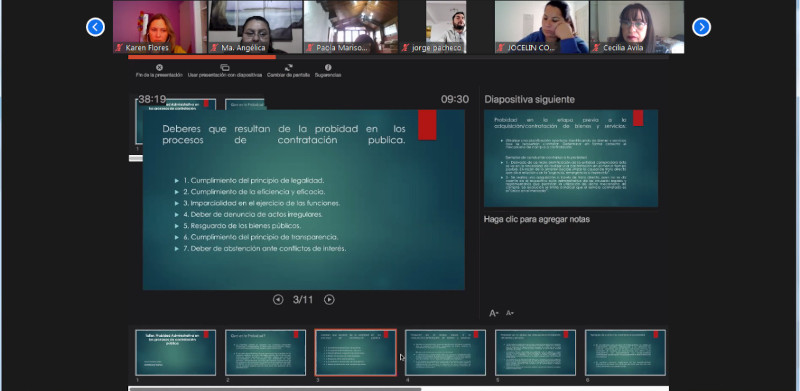
Task: Click Fin de la presentación icon
Action: (159, 67)
